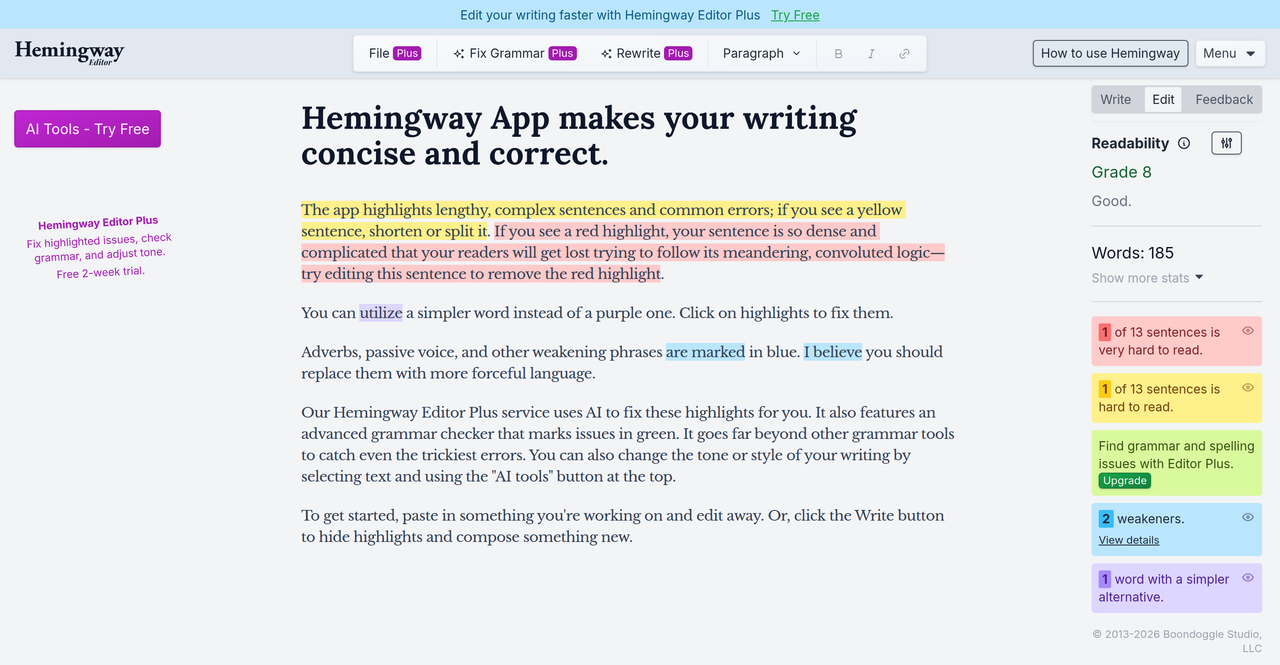The width and height of the screenshot is (1280, 665).
Task: Open the Paragraph style dropdown
Action: (x=762, y=54)
